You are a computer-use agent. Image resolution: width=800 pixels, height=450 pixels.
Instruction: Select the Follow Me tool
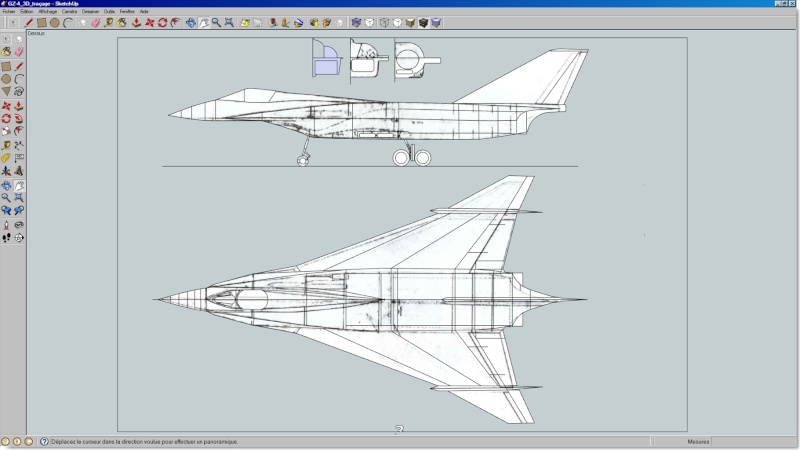pos(19,118)
